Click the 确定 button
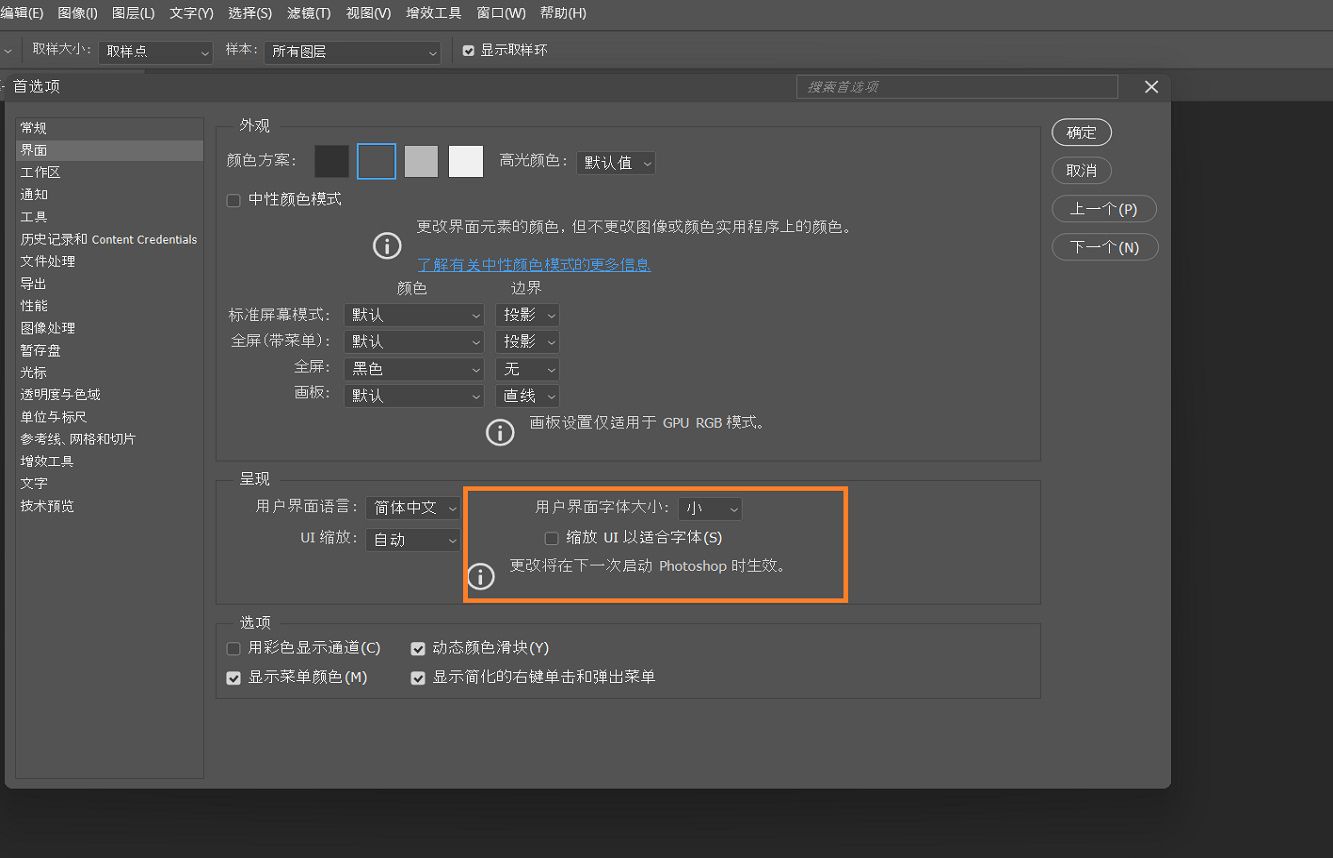The image size is (1333, 858). point(1081,132)
